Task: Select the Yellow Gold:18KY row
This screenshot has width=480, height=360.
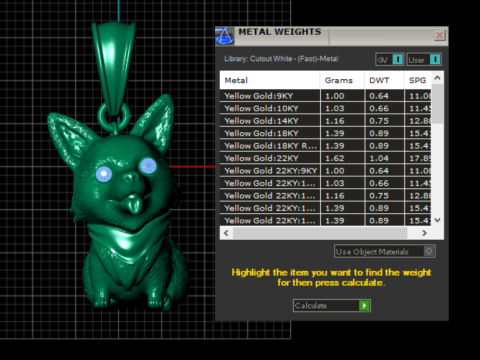Action: click(325, 133)
